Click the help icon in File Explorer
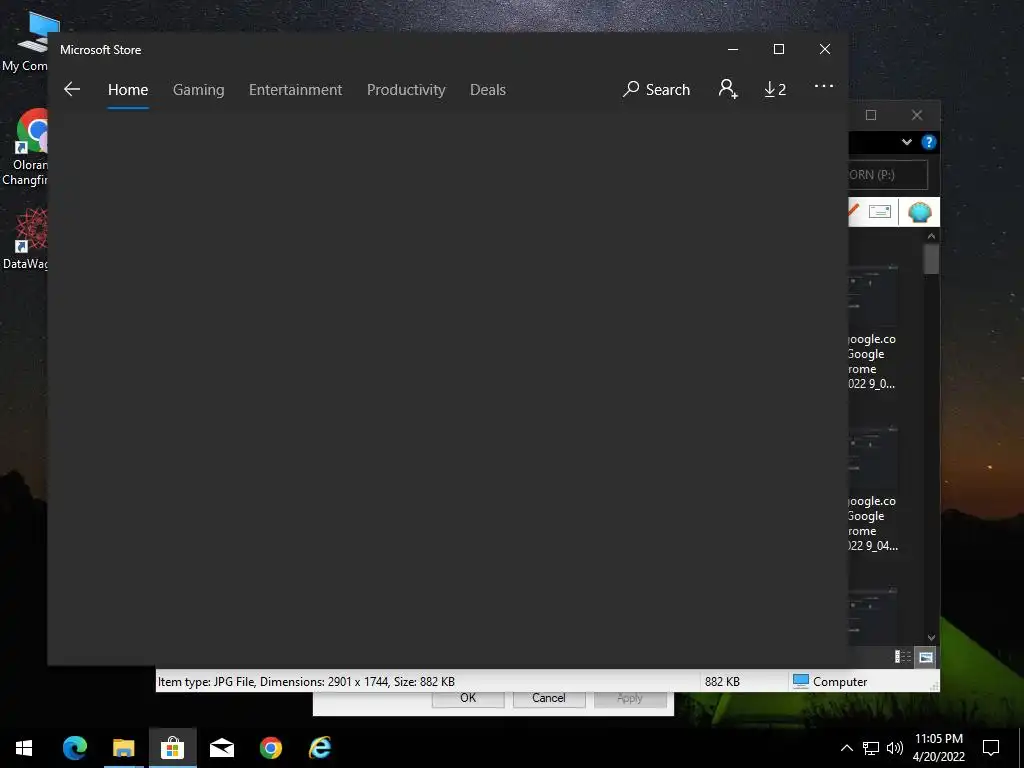The width and height of the screenshot is (1024, 768). tap(929, 142)
